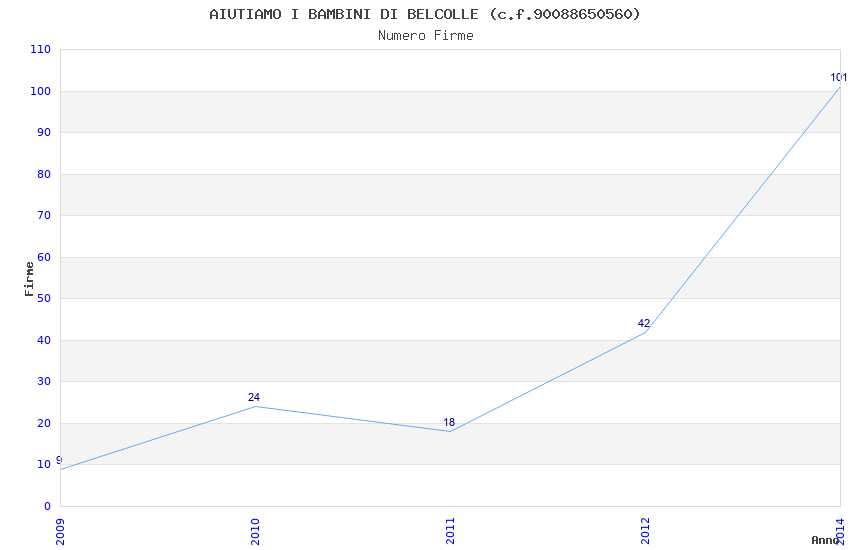850x550 pixels.
Task: Select the data label 42
Action: coord(643,323)
